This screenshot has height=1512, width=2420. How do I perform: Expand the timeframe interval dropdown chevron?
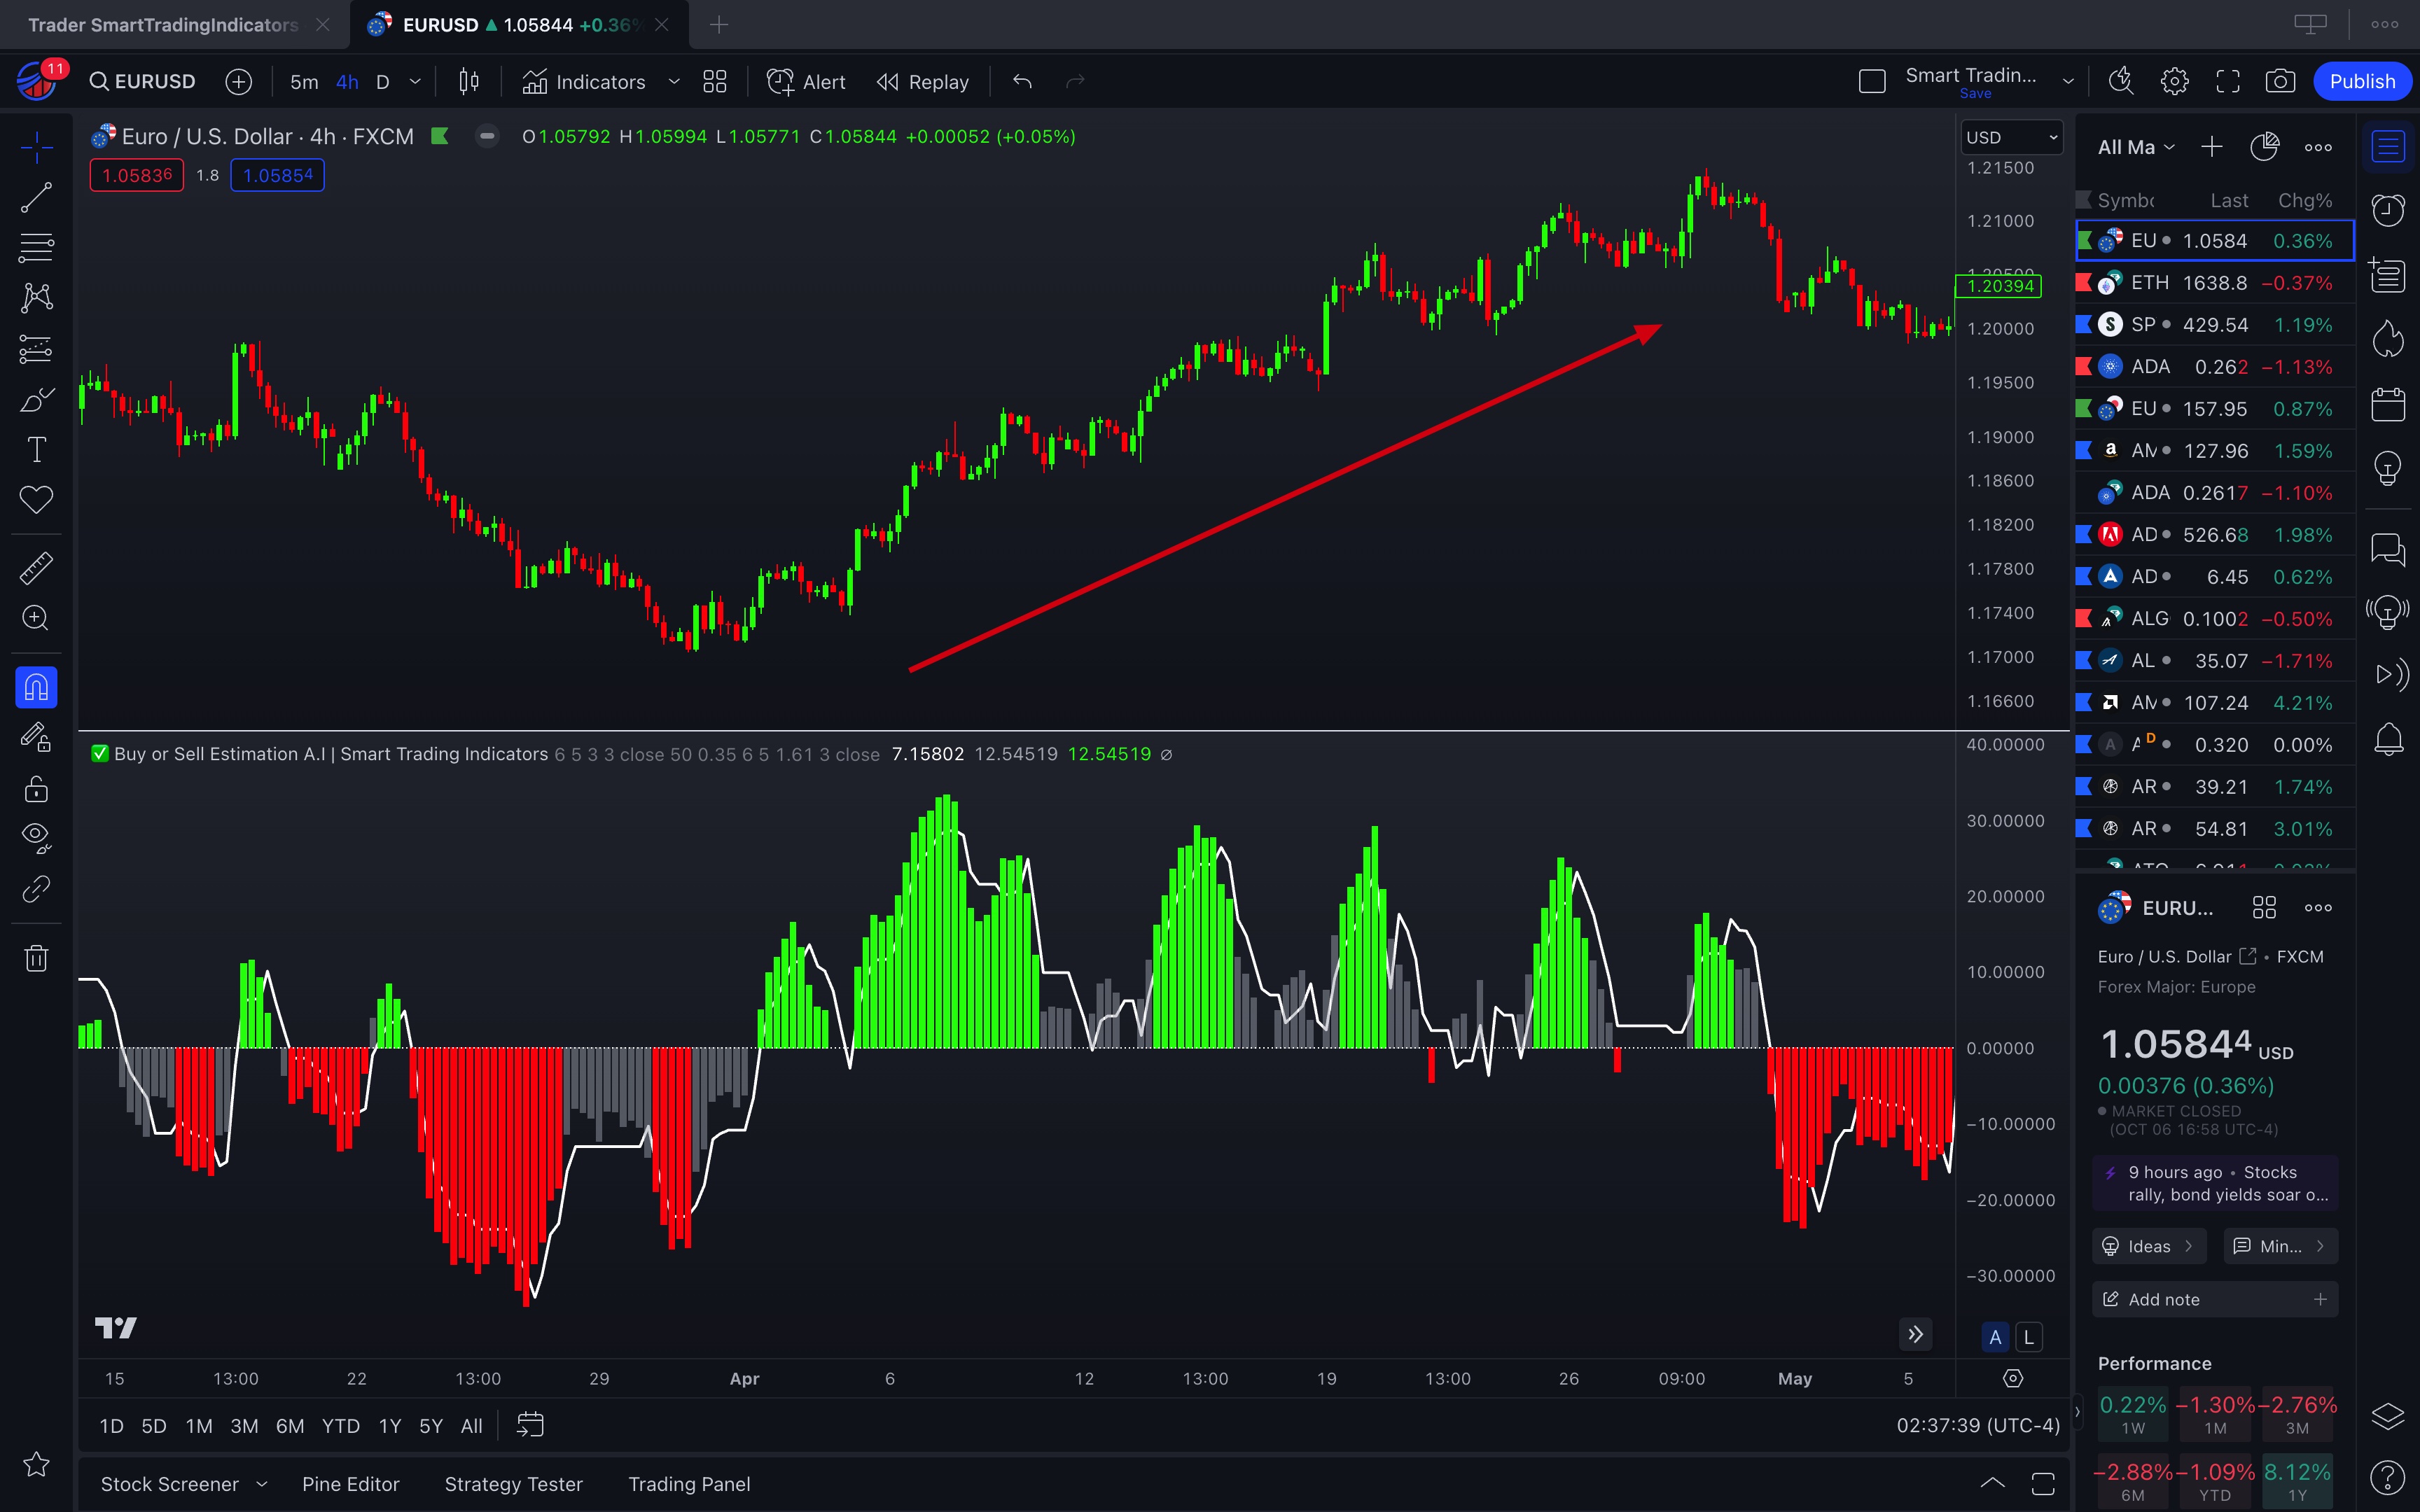[415, 82]
